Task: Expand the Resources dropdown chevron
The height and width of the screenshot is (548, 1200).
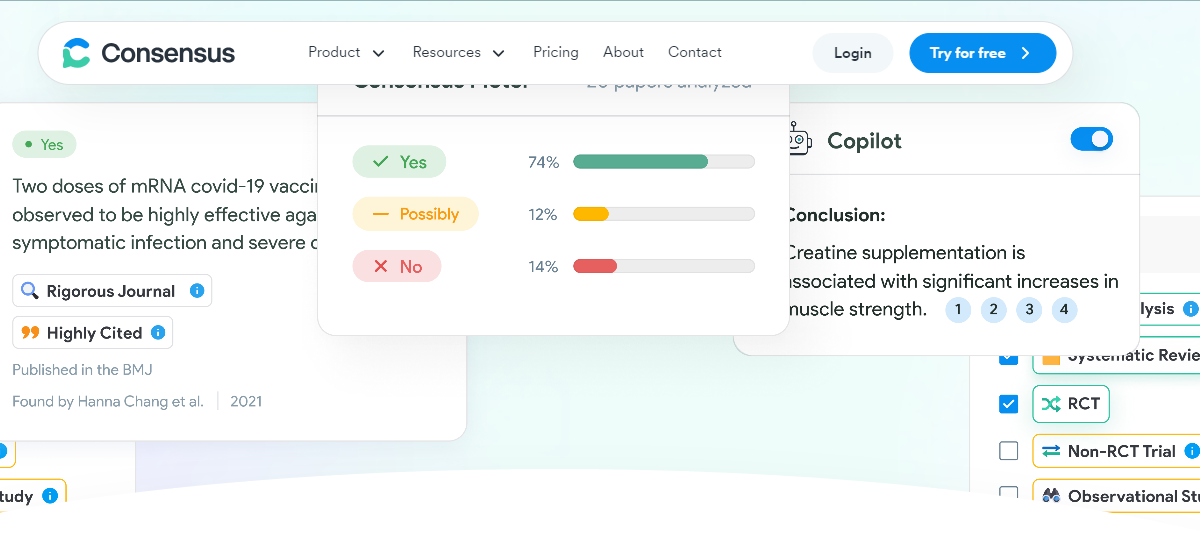Action: click(498, 53)
